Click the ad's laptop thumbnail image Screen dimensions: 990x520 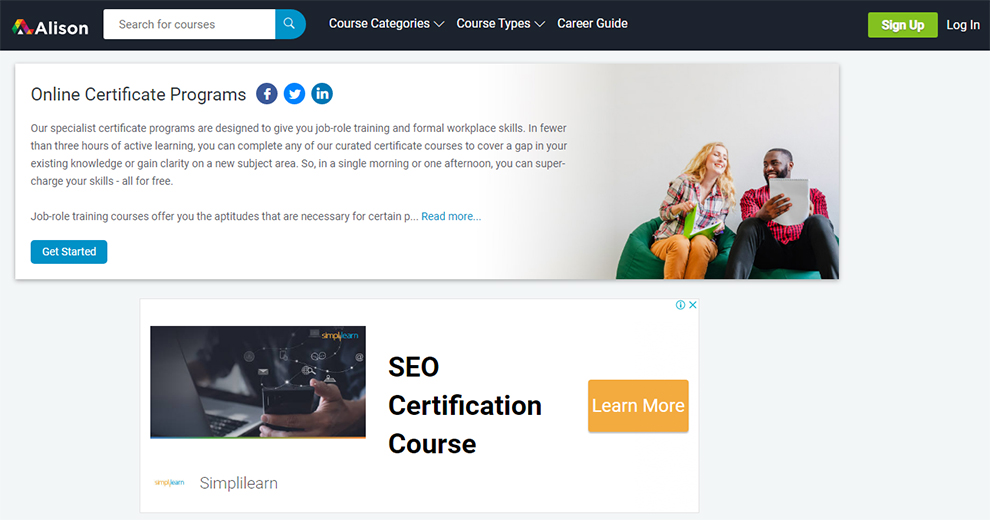click(258, 382)
